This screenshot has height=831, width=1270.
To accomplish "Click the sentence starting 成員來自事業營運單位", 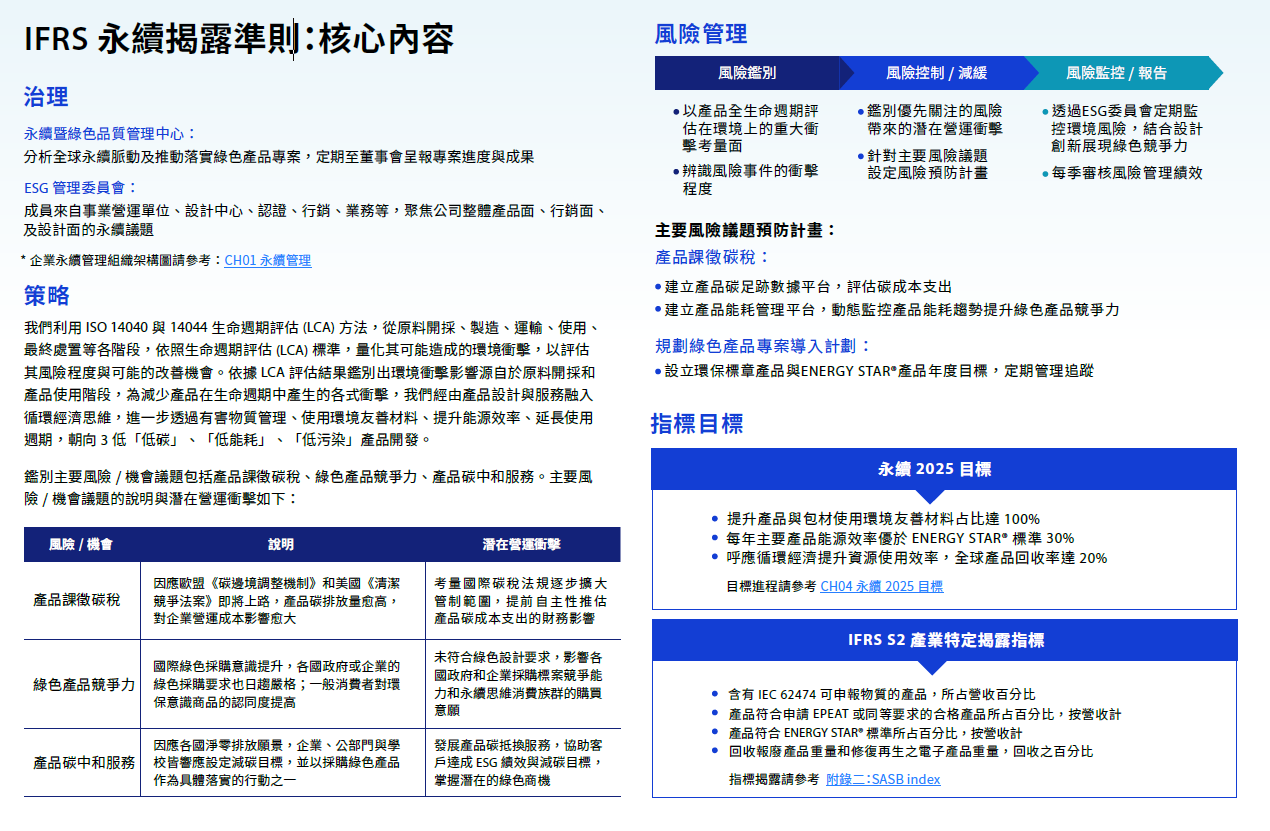I will tap(315, 220).
